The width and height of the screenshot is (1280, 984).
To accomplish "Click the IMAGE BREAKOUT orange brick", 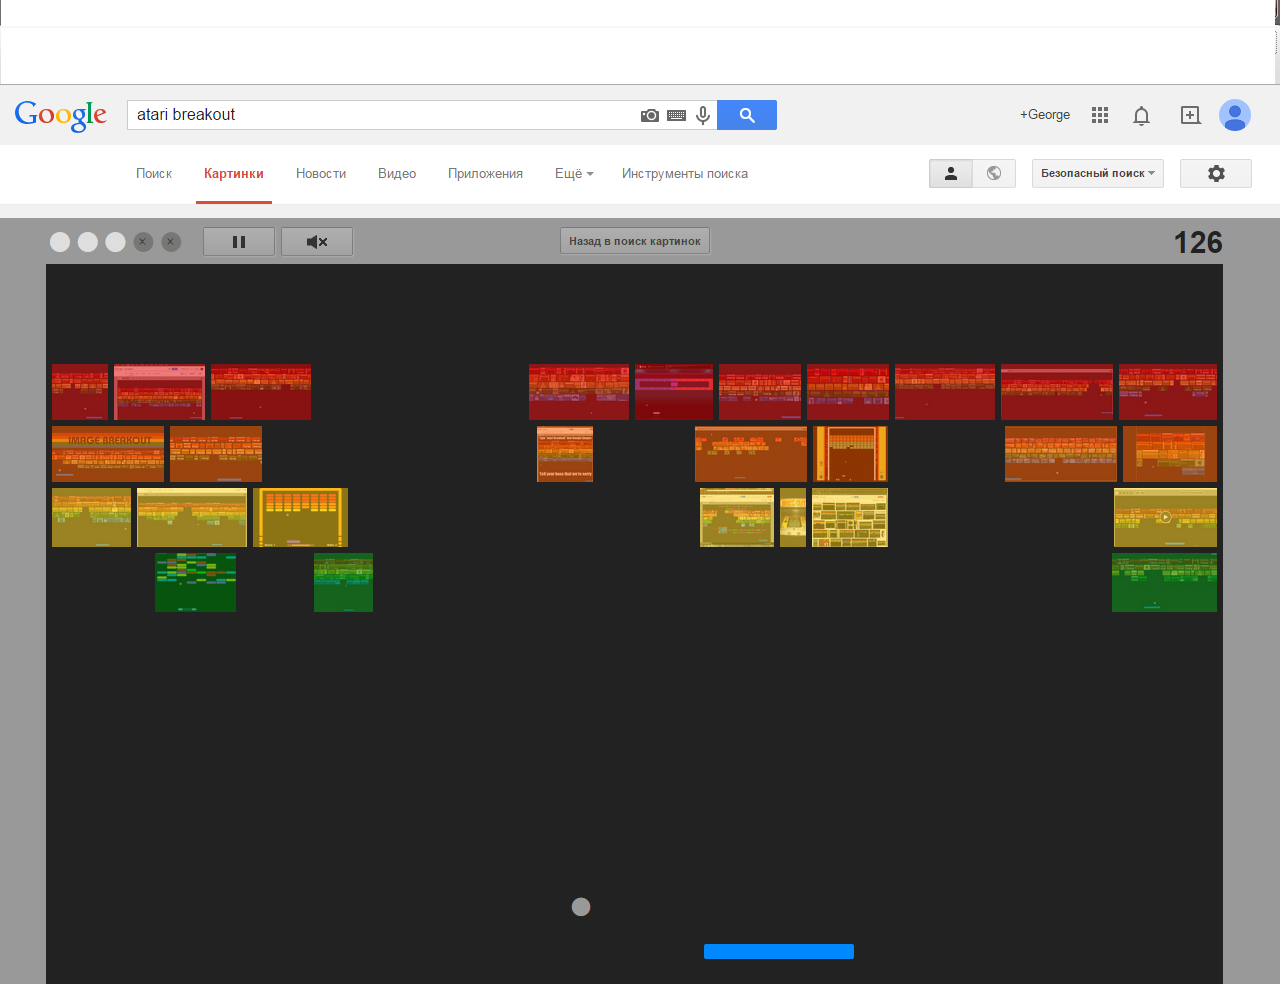I will click(x=108, y=454).
